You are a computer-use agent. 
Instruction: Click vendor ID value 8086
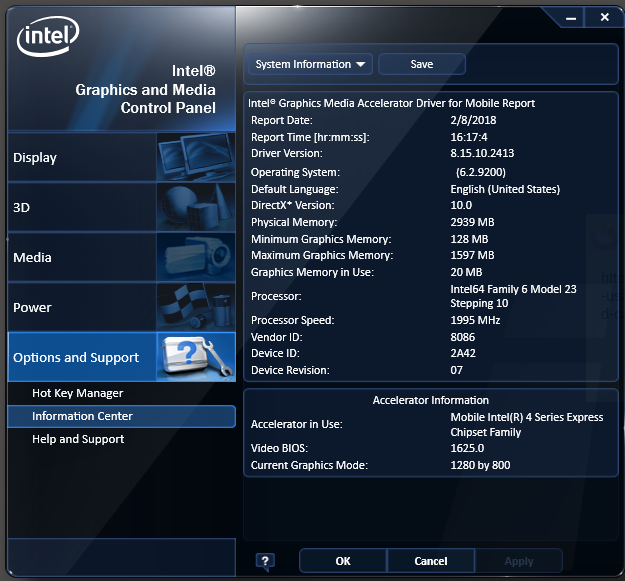tap(463, 337)
